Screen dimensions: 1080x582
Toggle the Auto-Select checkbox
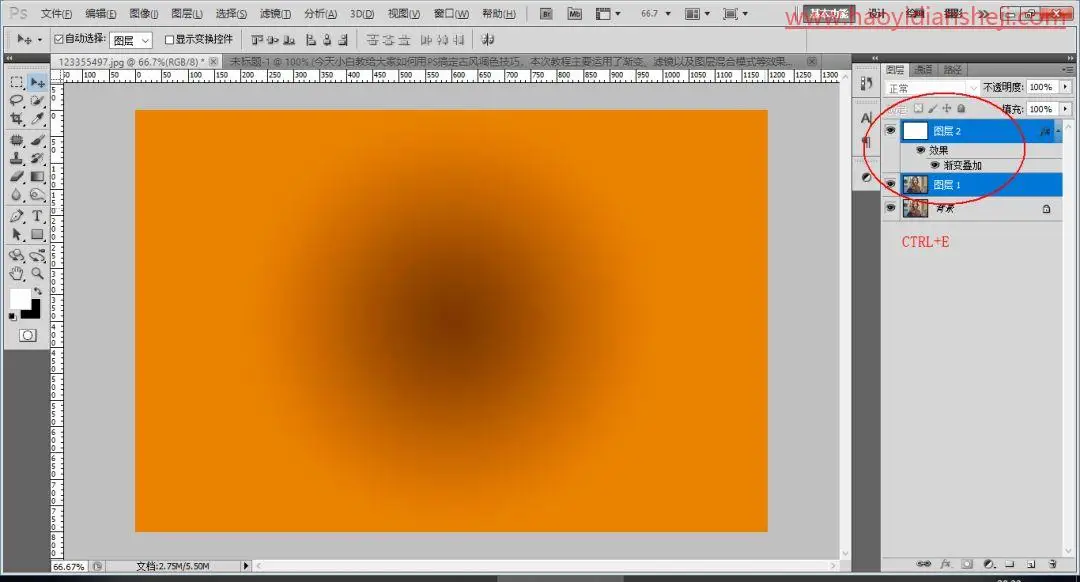coord(59,39)
